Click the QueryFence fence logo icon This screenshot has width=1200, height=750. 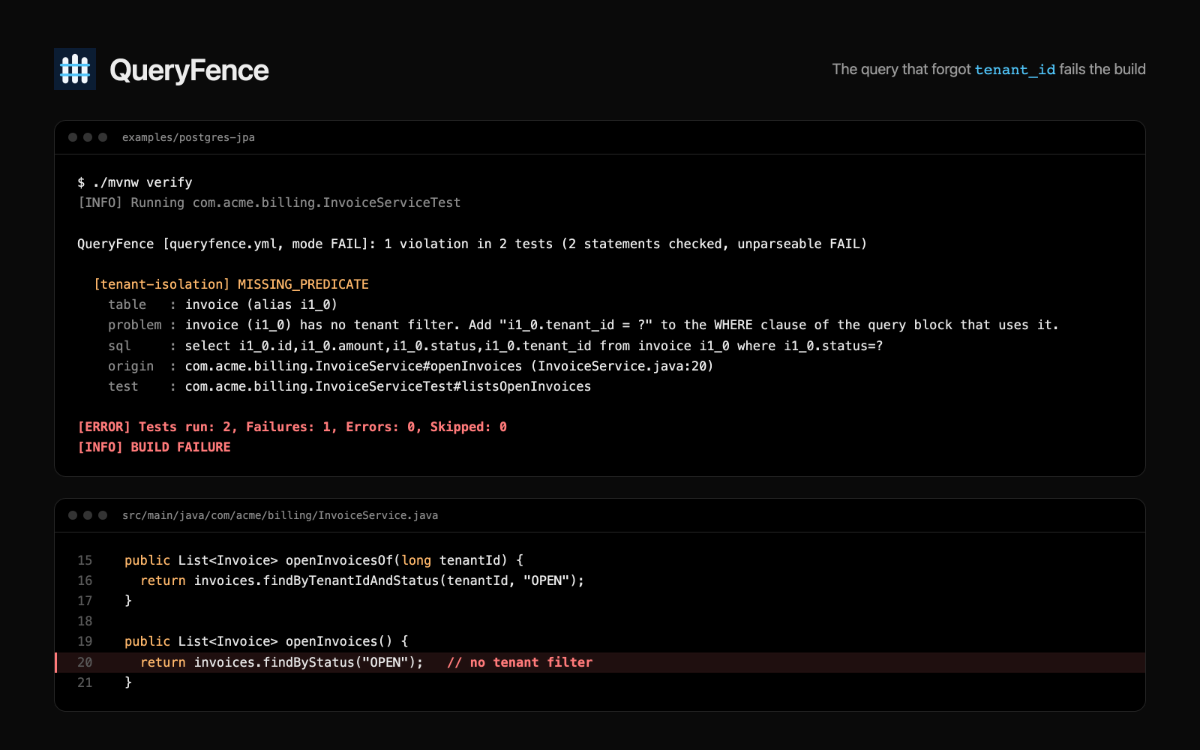75,69
